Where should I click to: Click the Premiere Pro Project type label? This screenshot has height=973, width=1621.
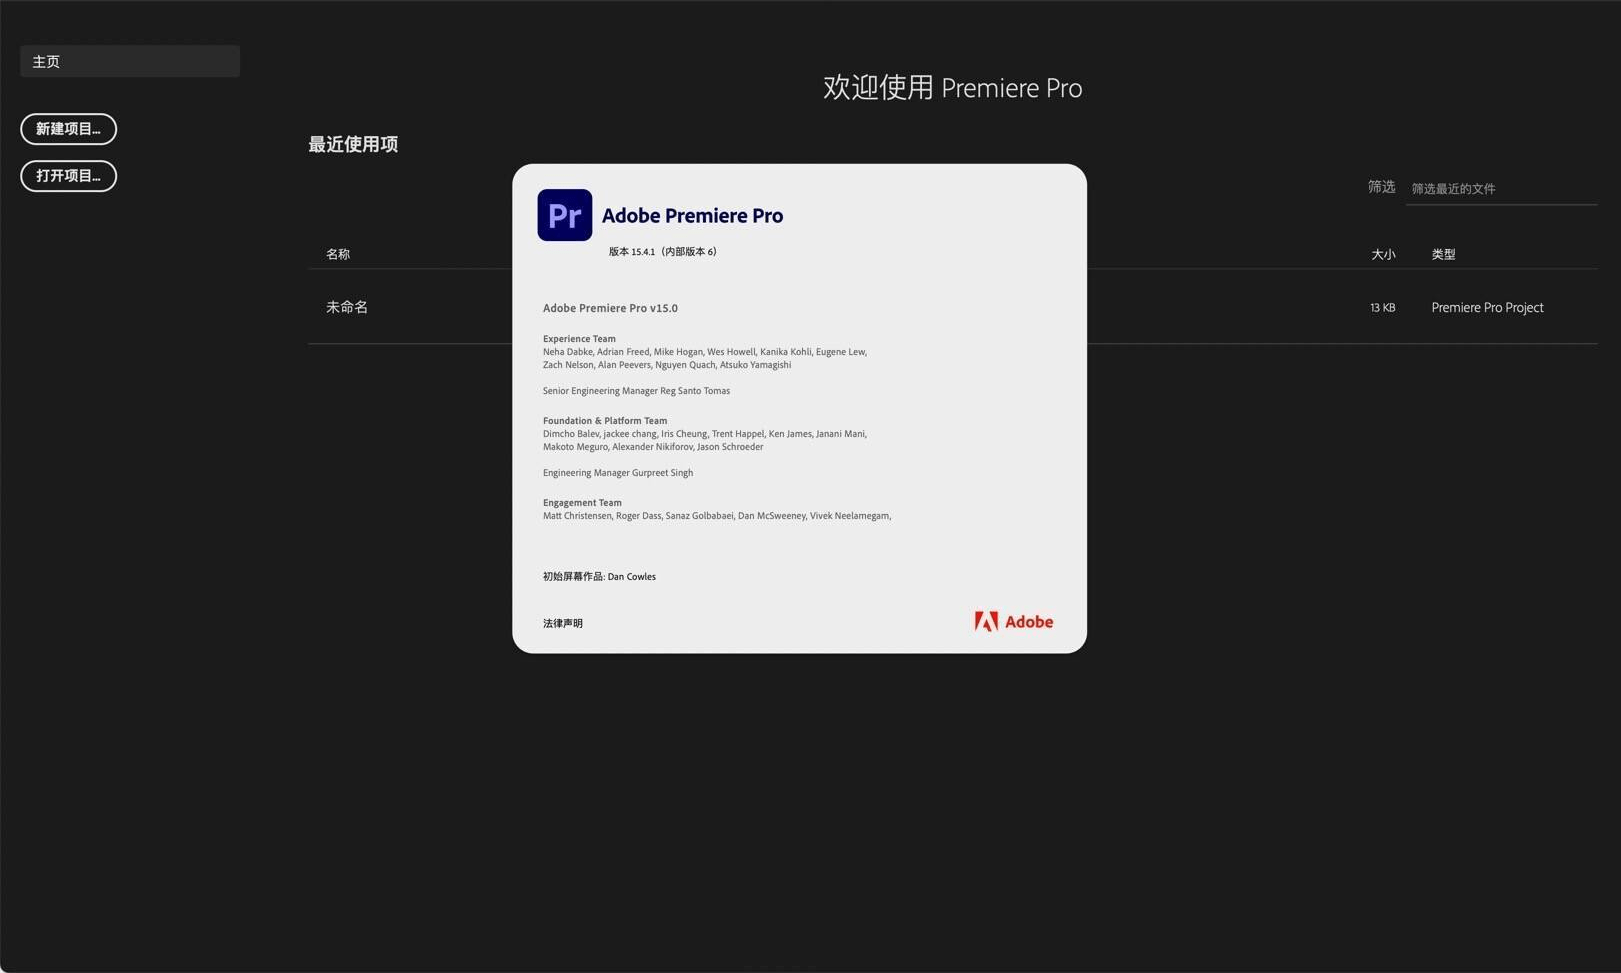(x=1487, y=307)
